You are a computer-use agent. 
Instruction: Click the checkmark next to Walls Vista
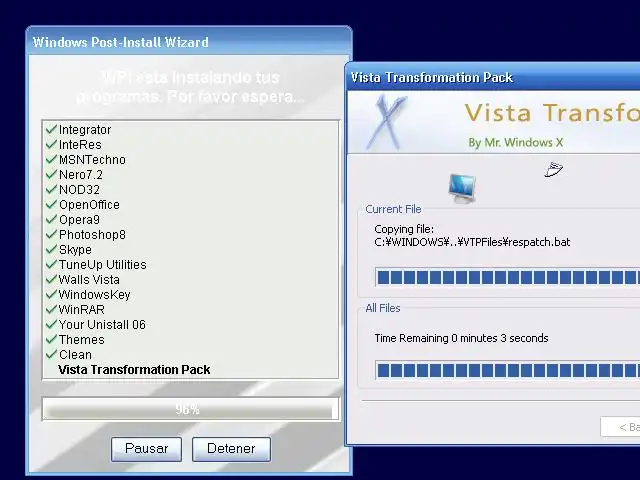point(51,279)
